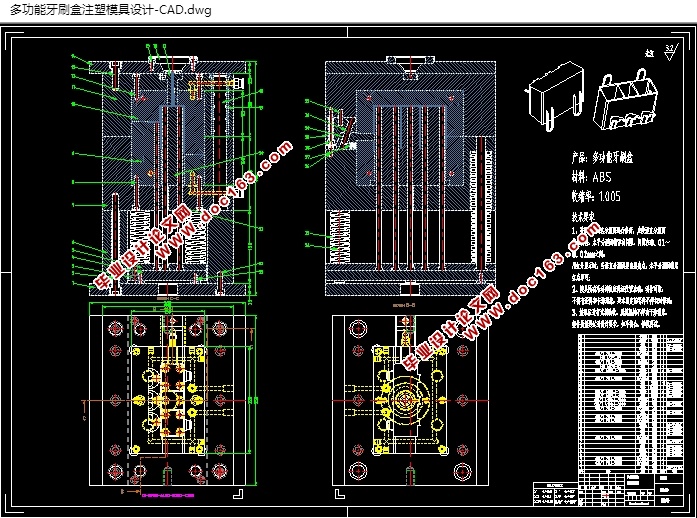Click the sprue bushing atop right section view
697x518 pixels.
click(x=410, y=66)
